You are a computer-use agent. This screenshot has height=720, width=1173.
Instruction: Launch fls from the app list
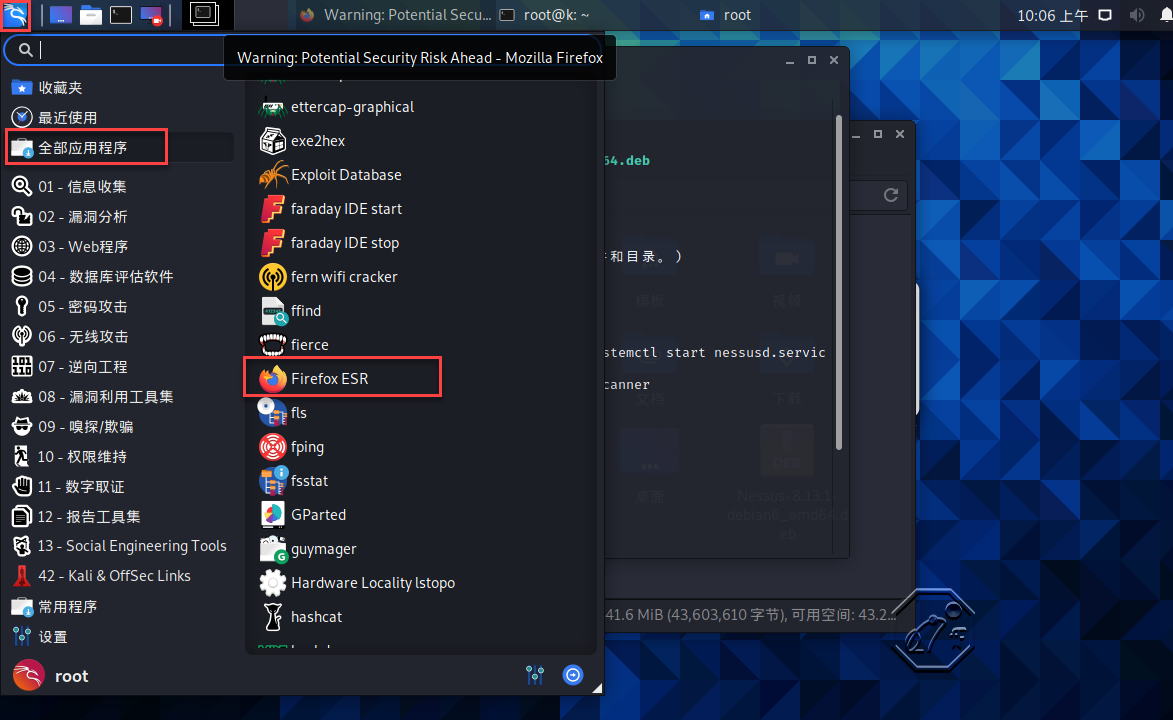[x=421, y=412]
